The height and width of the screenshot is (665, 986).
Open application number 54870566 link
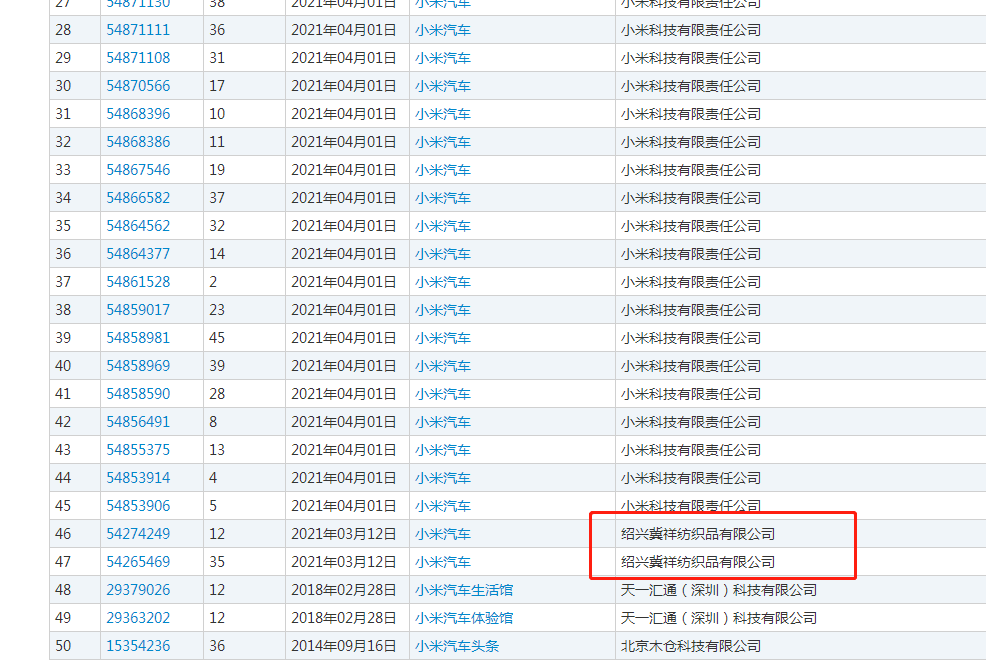[138, 86]
